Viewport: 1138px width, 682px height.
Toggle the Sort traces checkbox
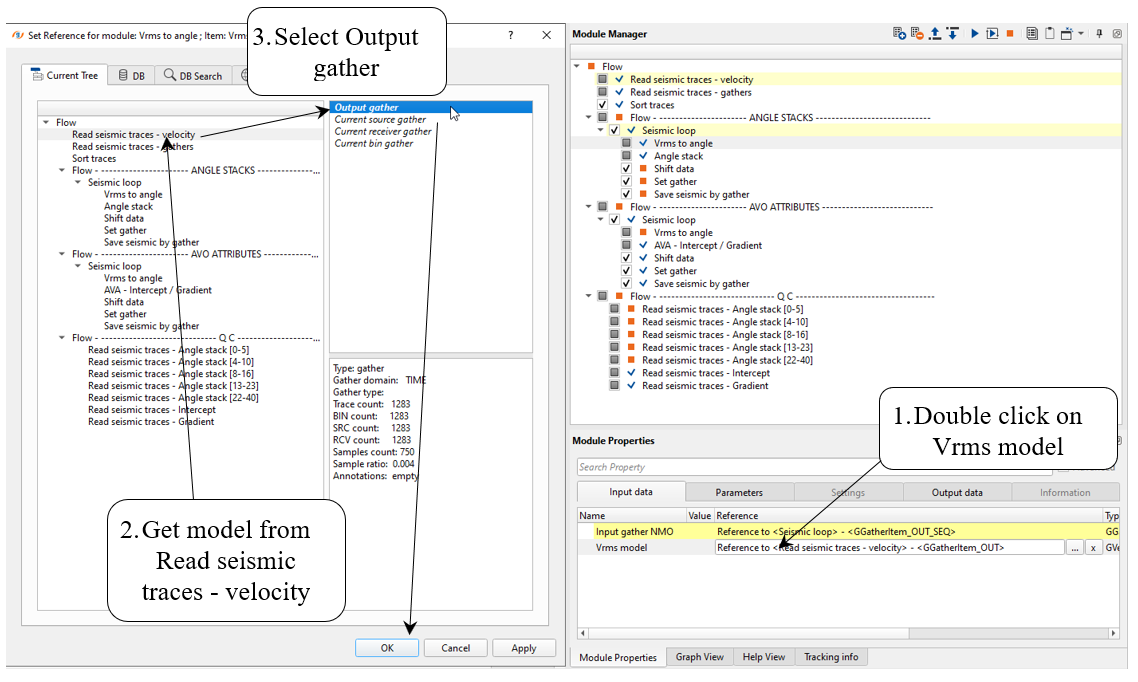tap(603, 105)
